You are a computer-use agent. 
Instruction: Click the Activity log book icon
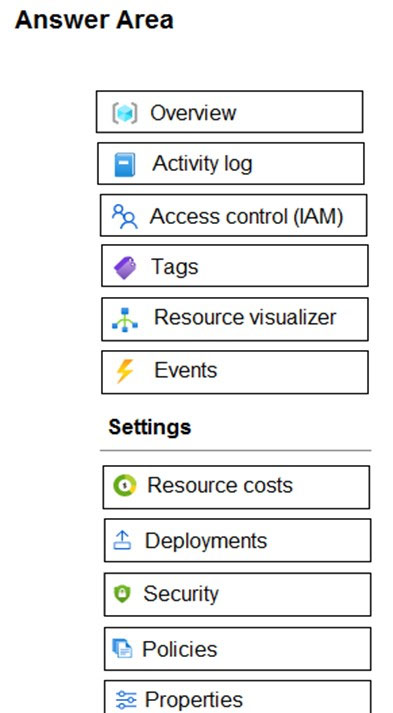[x=125, y=164]
